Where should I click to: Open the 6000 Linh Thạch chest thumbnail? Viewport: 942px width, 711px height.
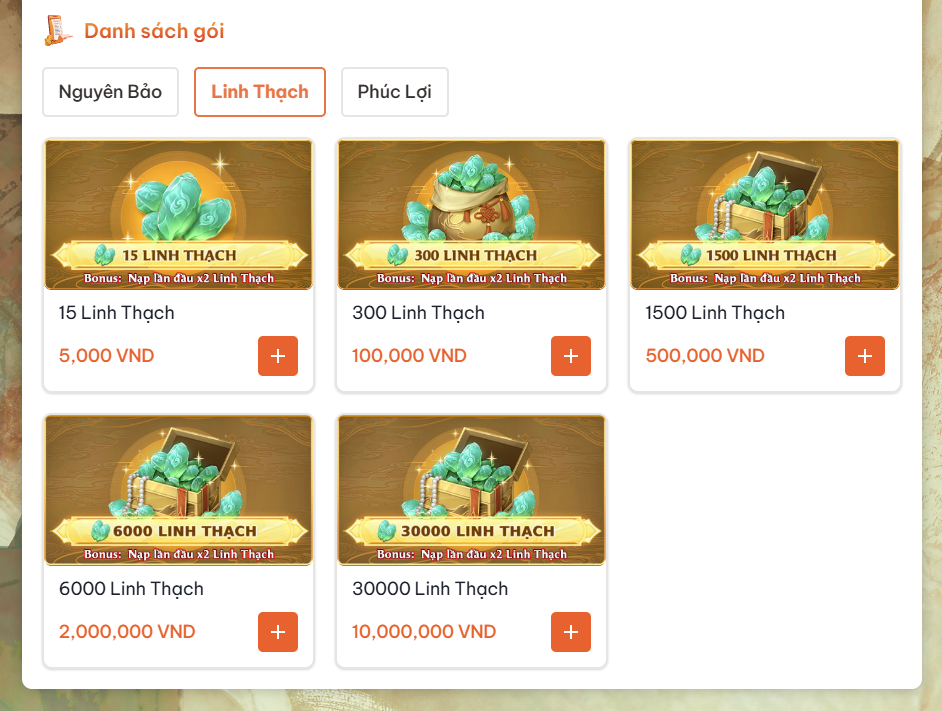point(178,490)
